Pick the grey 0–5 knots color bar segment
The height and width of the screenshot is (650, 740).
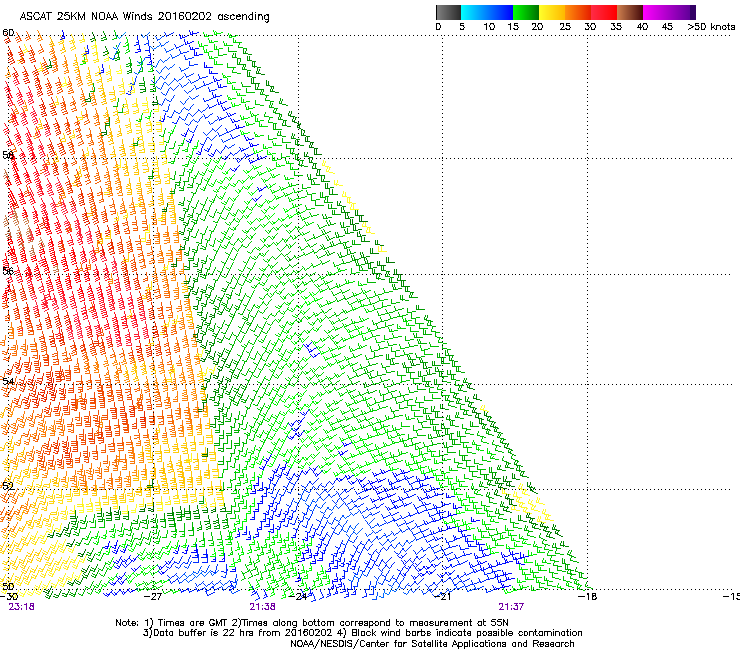pyautogui.click(x=448, y=12)
